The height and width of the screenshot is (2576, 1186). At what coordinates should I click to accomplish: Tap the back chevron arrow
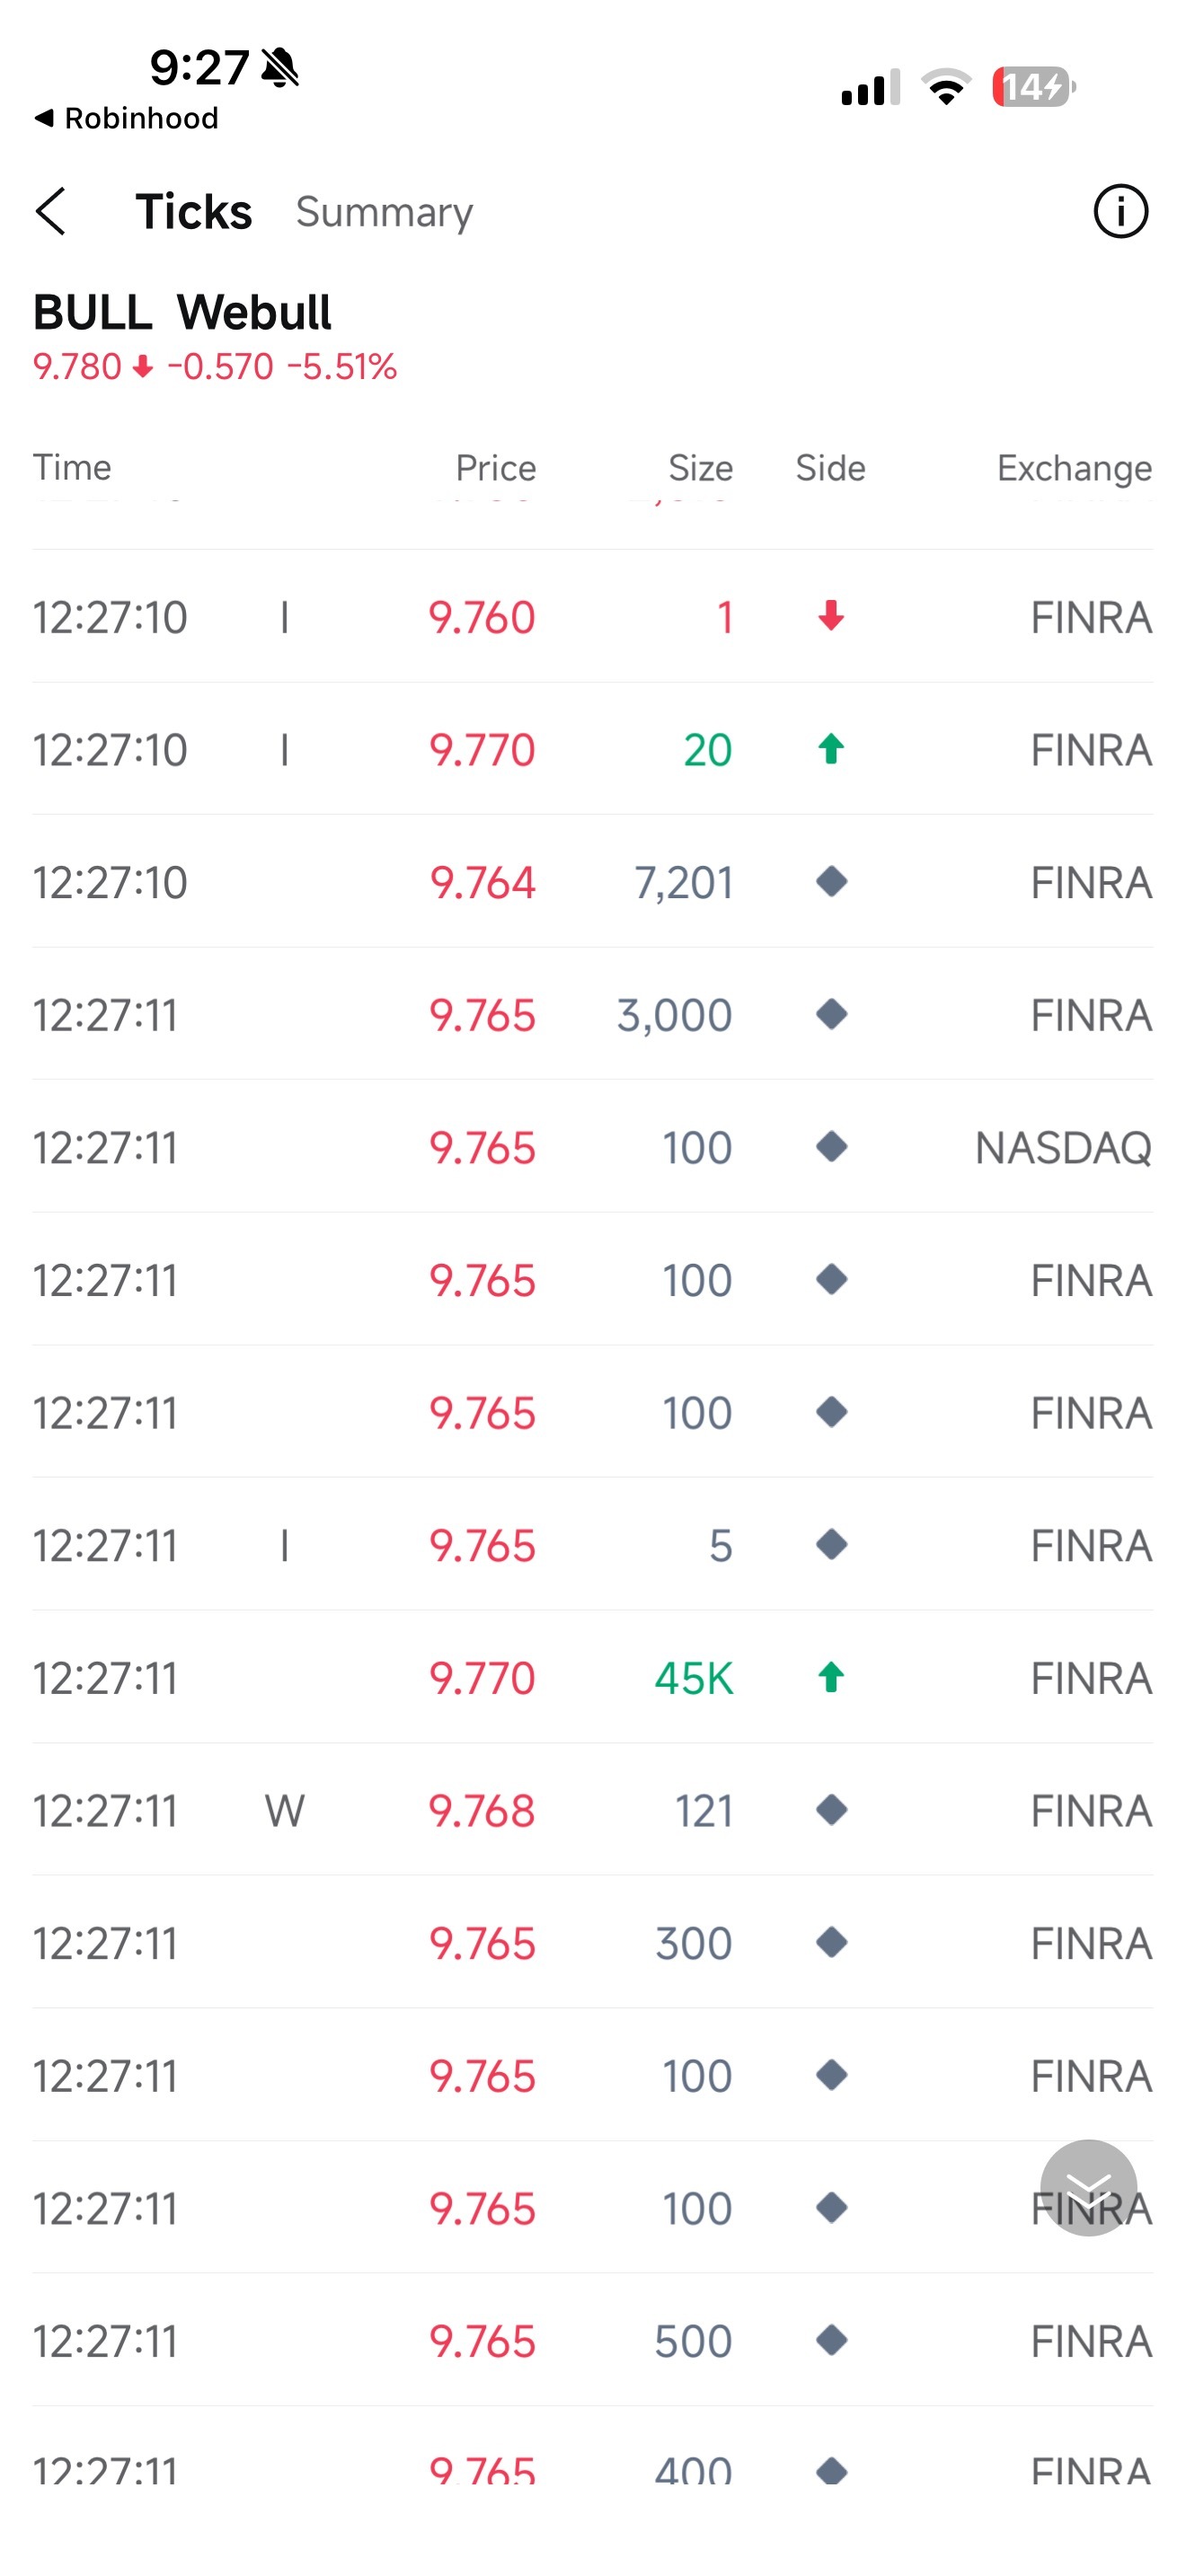(x=51, y=212)
